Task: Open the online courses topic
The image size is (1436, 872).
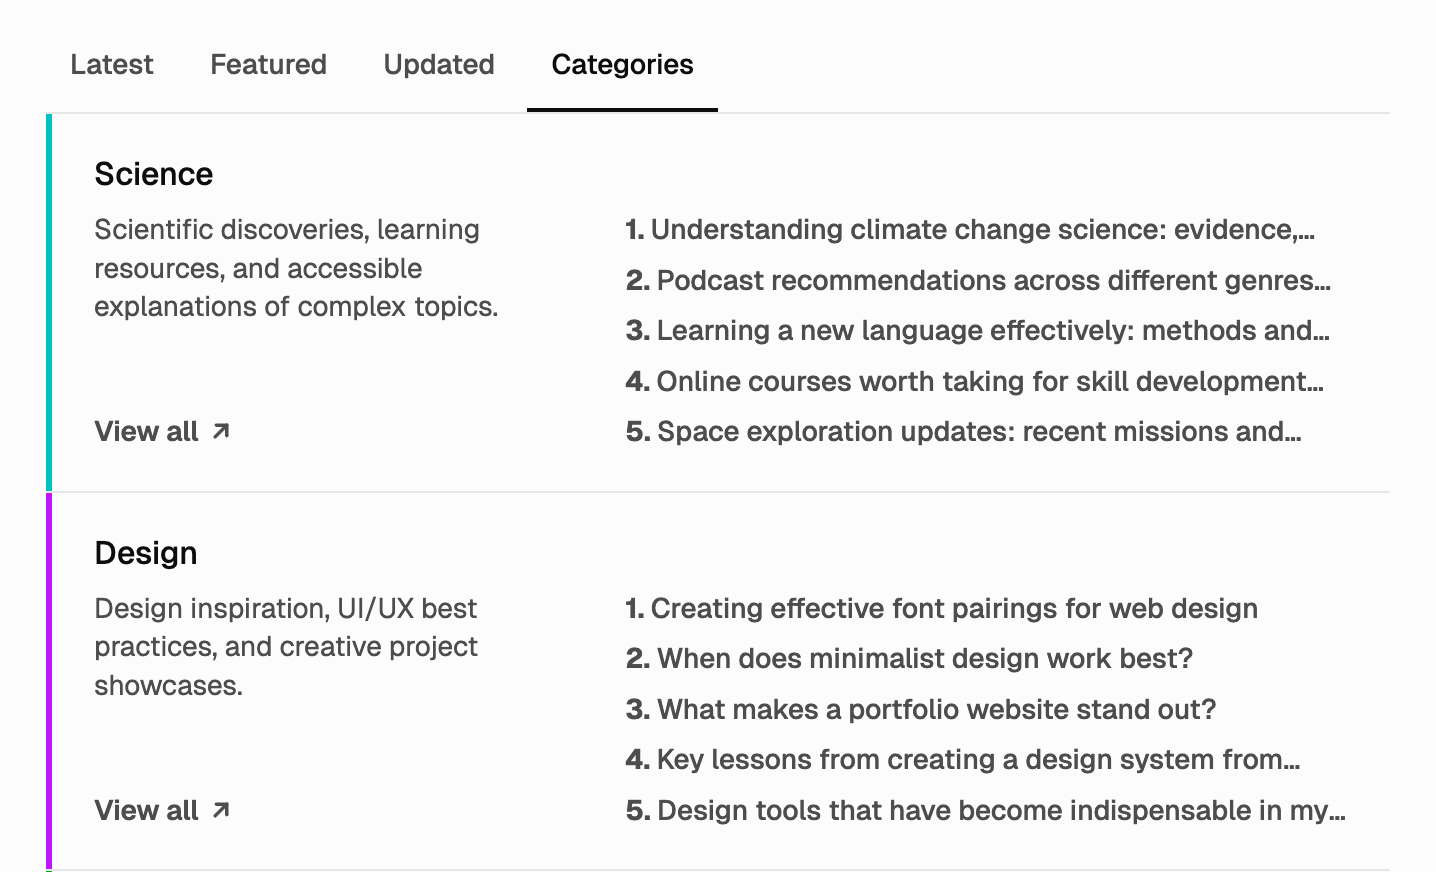Action: click(975, 382)
